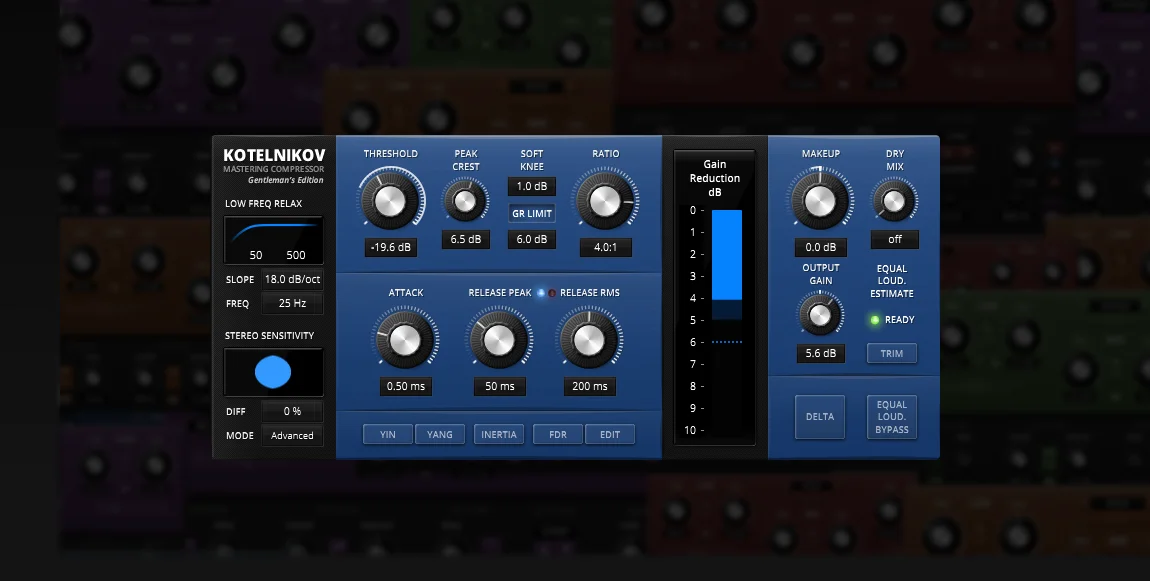Click the blue Release Peak indicator LED
1150x581 pixels.
pyautogui.click(x=541, y=293)
